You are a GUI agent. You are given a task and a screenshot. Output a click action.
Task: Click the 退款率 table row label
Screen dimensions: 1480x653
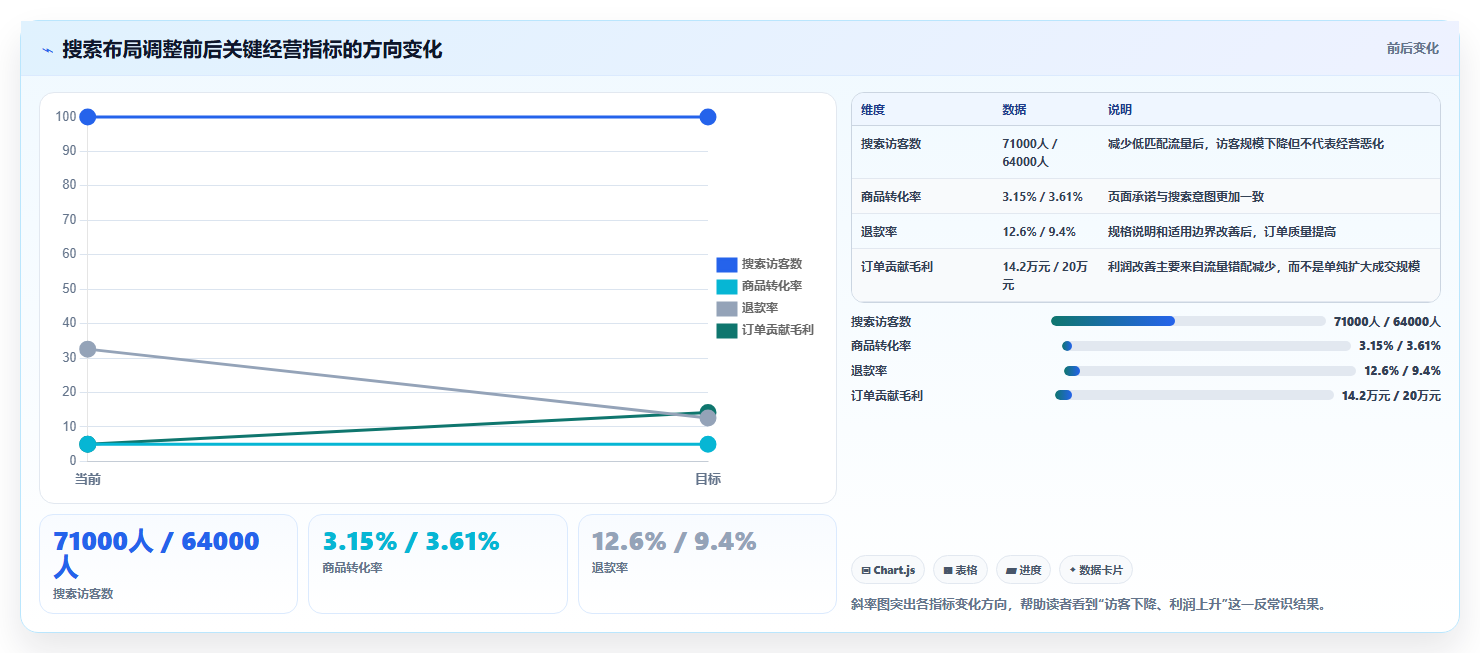879,232
